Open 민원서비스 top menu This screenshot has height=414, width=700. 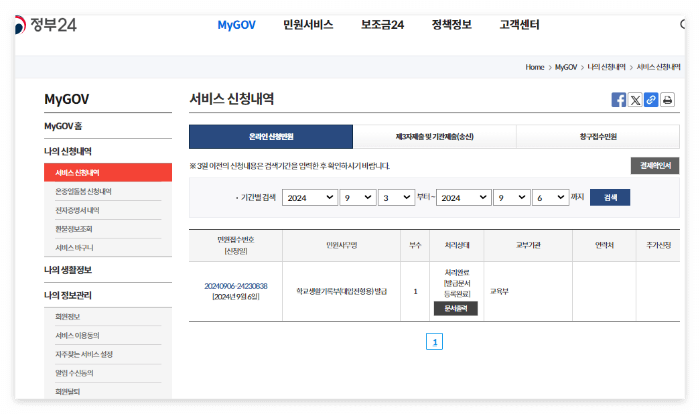(x=308, y=25)
